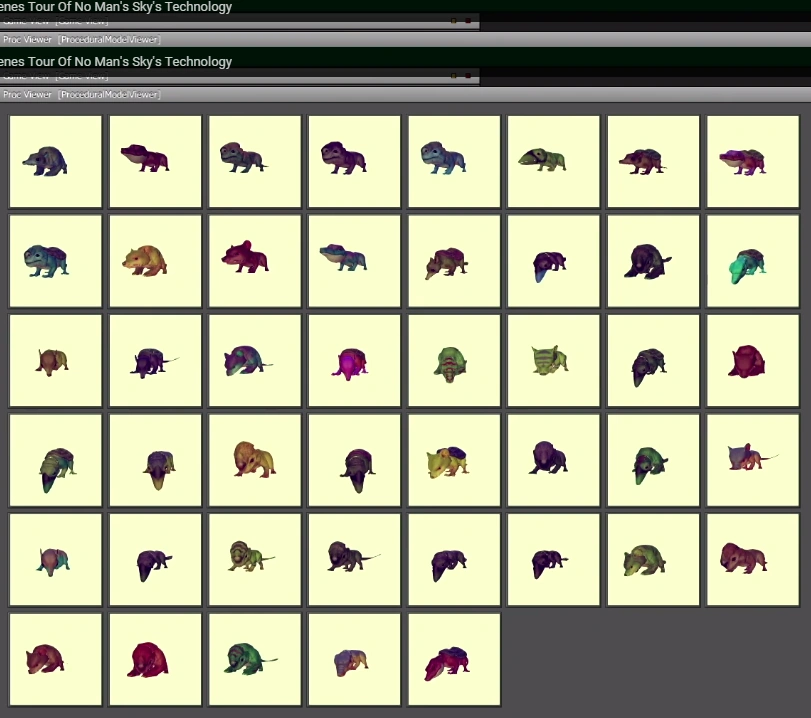Pick the olive green flat-snouted creature, first row

click(553, 161)
